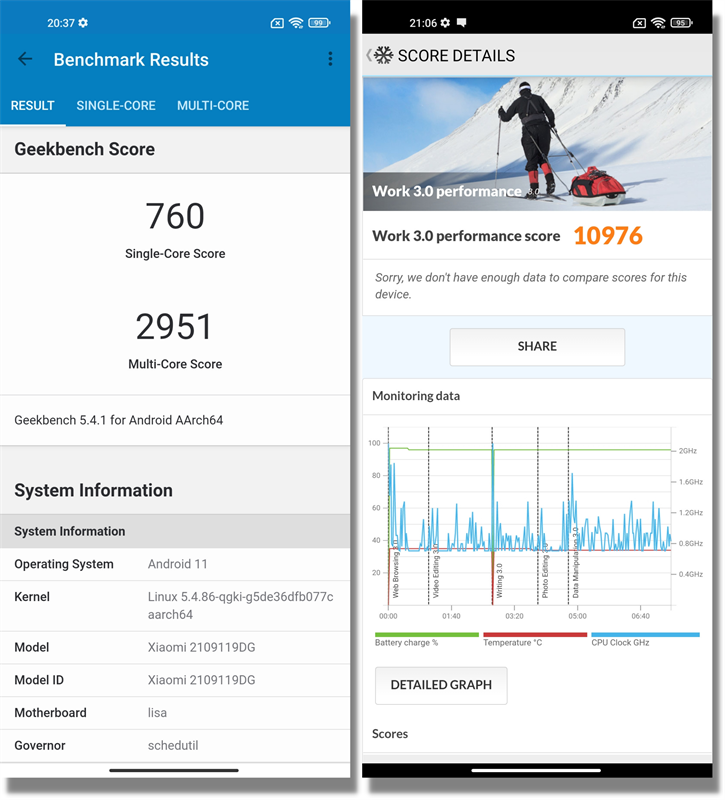The image size is (725, 800).
Task: Tap the SIM-missing icon in PCMark status bar
Action: point(639,23)
